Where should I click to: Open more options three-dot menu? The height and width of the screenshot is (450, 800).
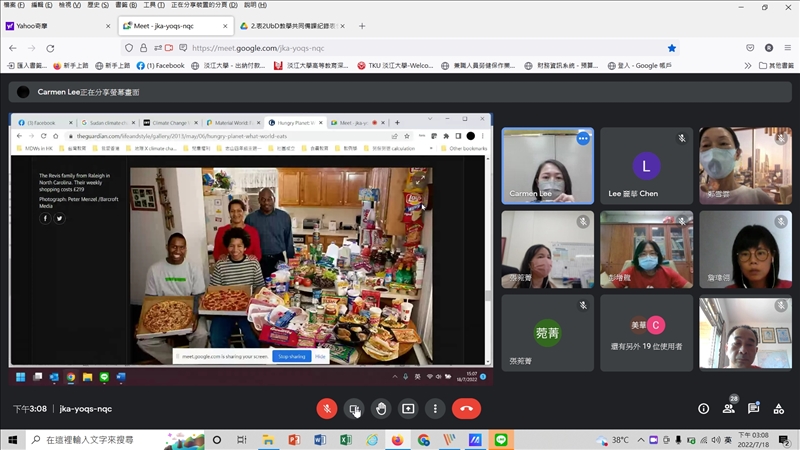coord(435,408)
